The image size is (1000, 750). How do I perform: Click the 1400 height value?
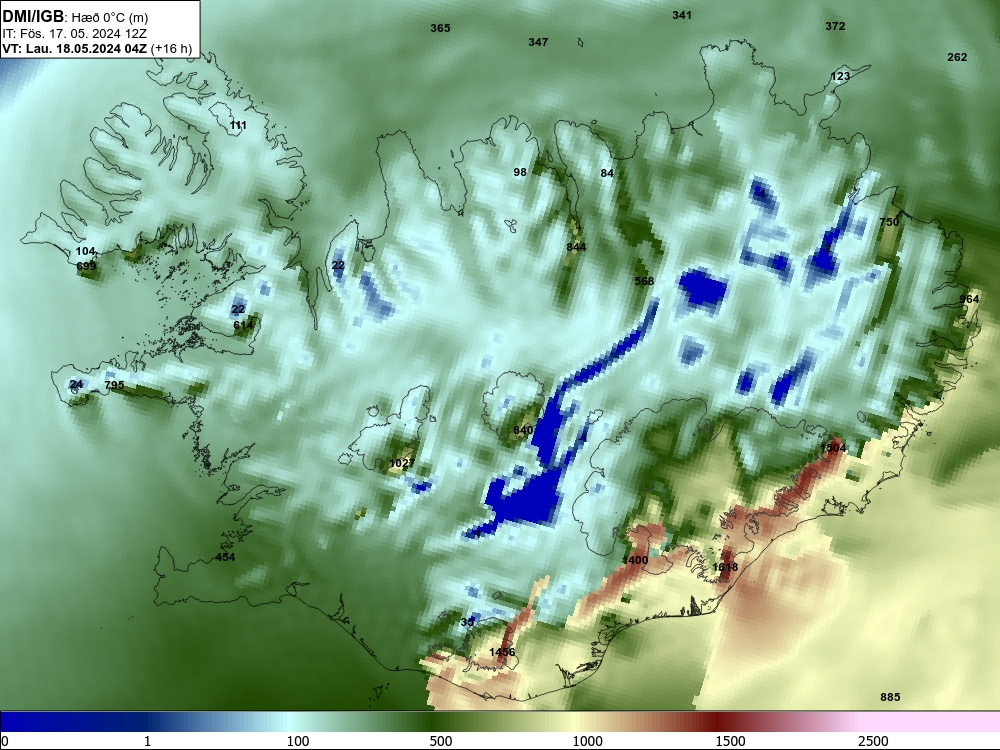[x=635, y=561]
